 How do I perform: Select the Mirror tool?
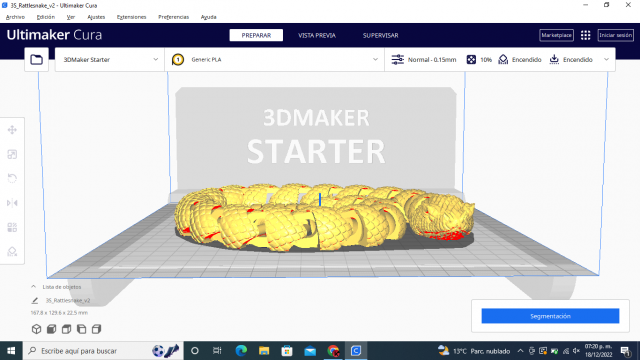(12, 203)
